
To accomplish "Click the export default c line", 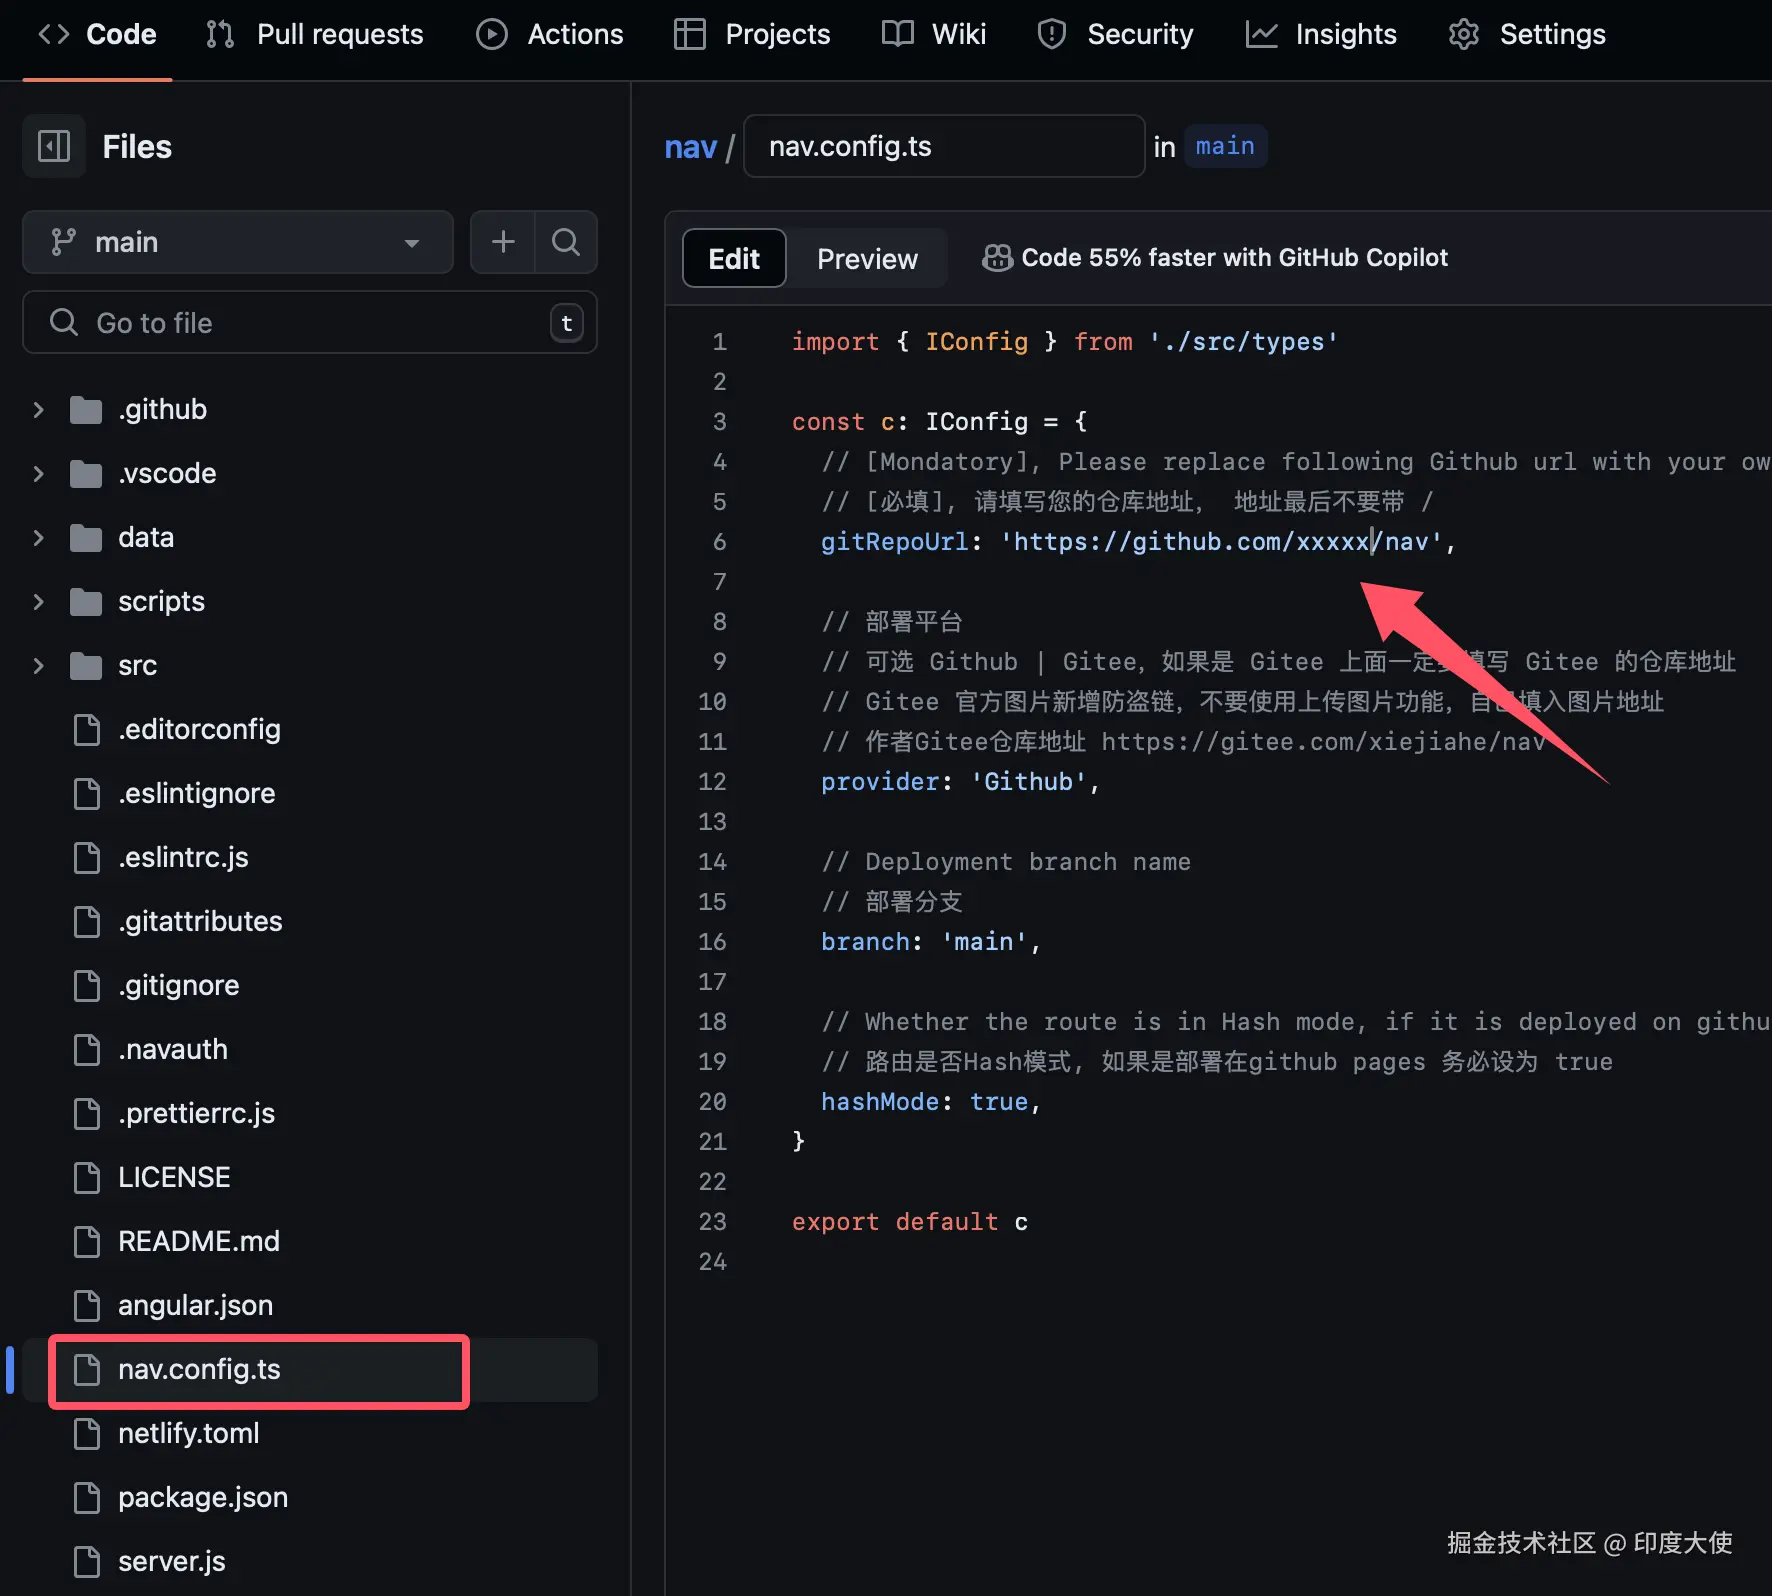I will tap(910, 1222).
